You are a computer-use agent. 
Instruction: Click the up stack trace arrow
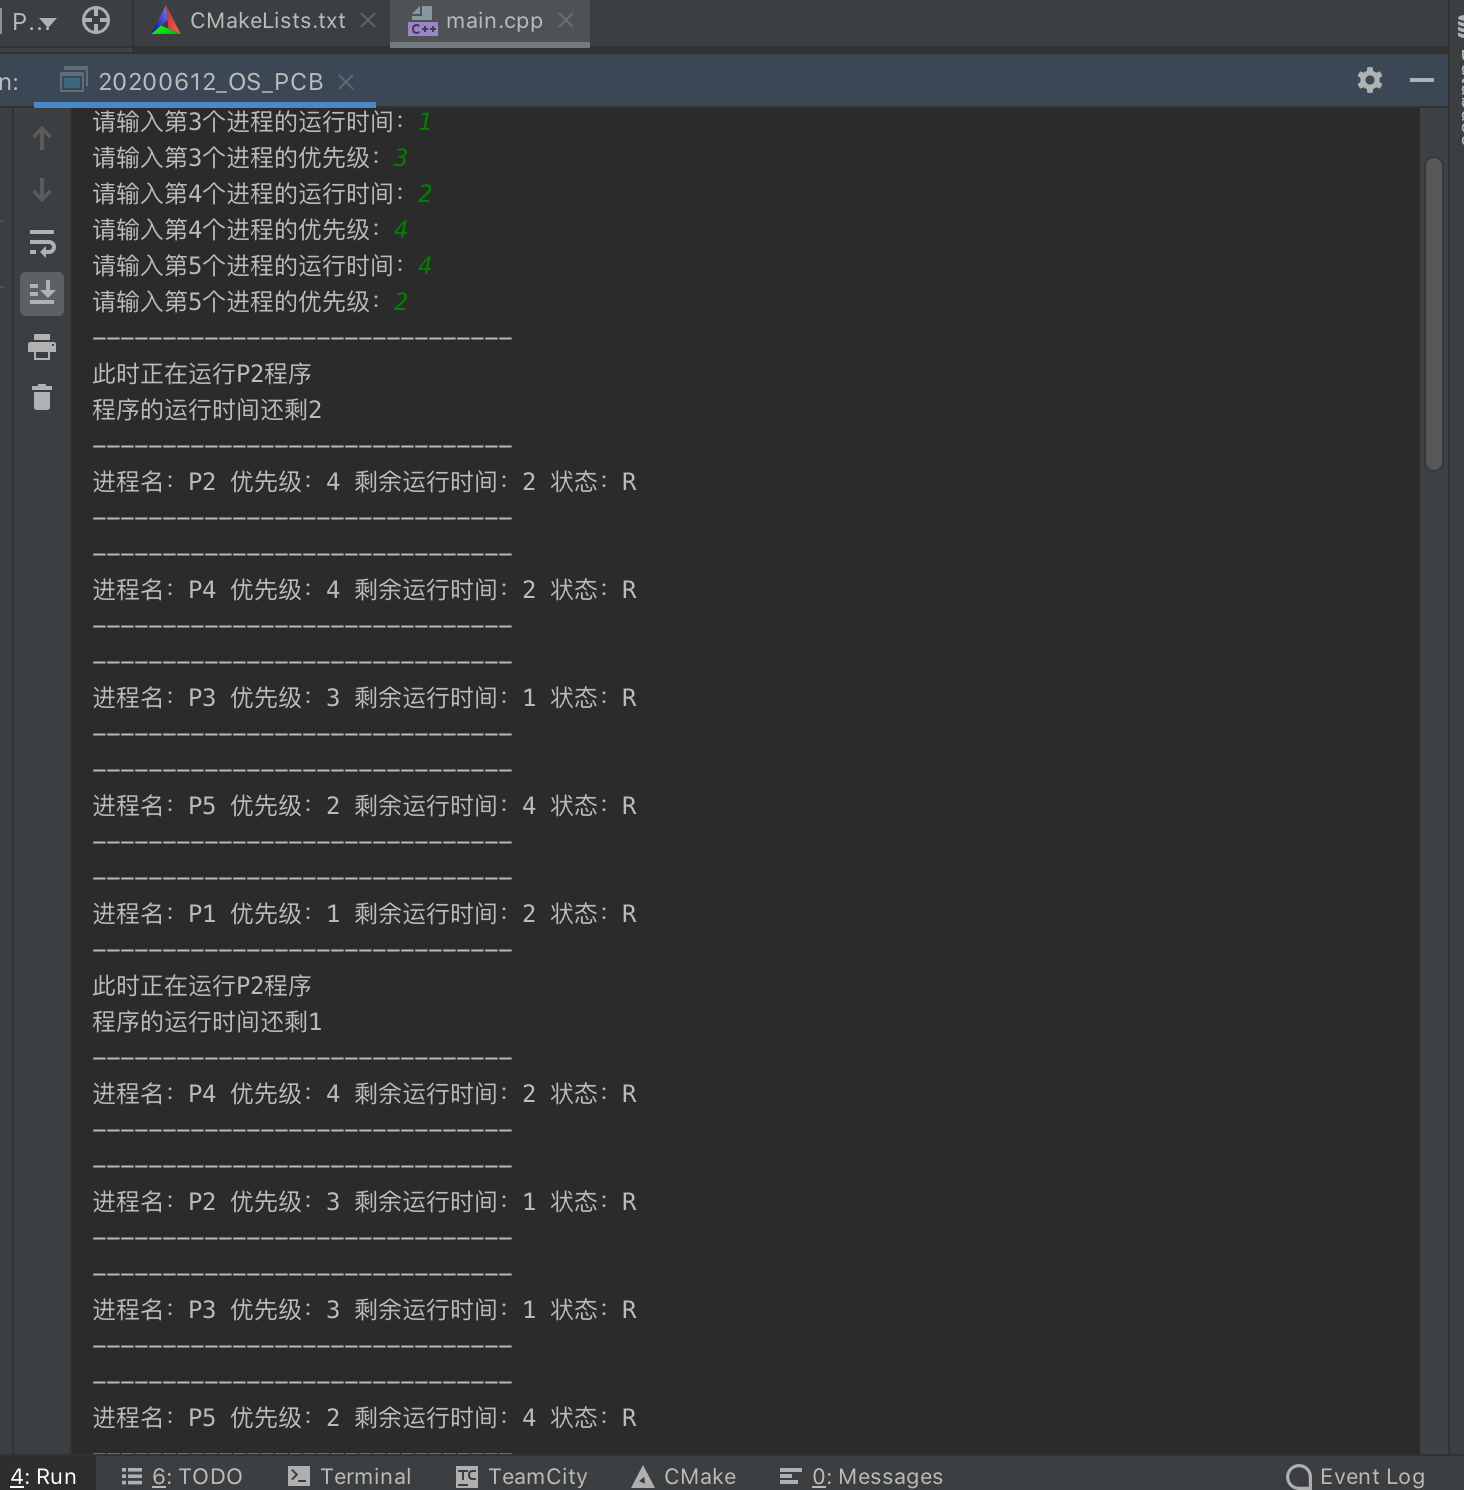(42, 138)
